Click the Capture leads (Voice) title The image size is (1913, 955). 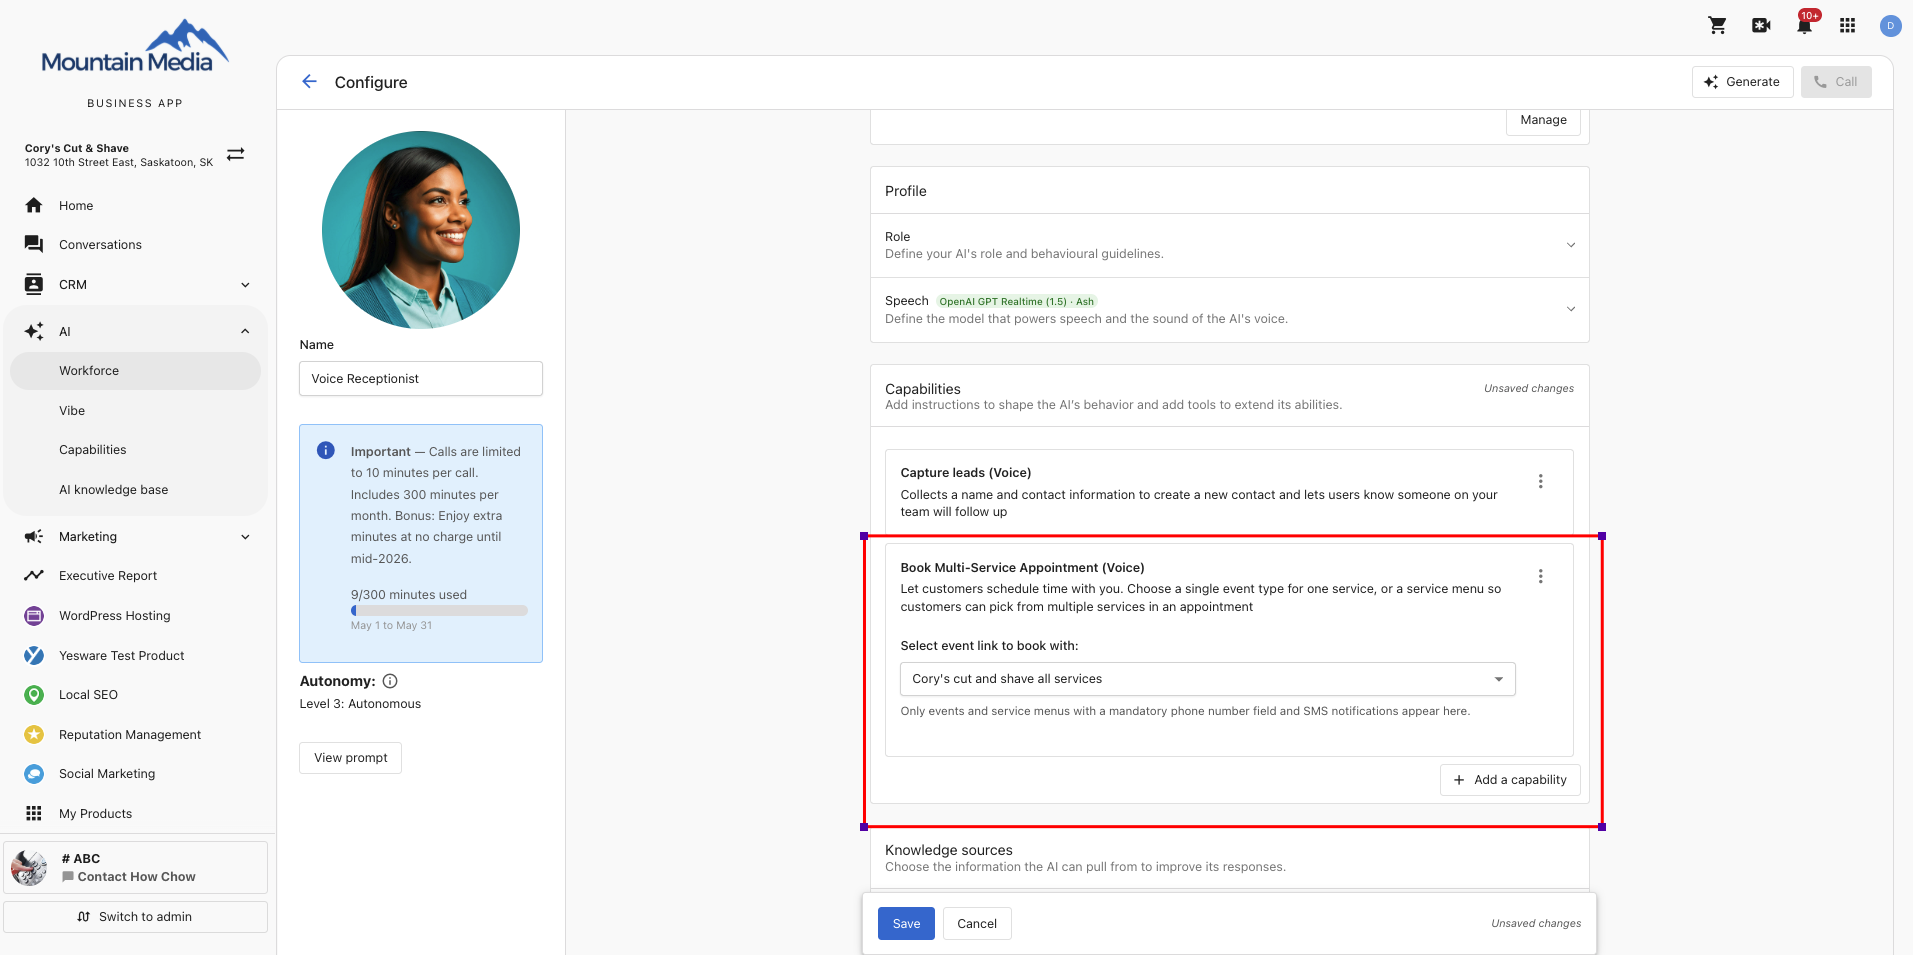[965, 473]
